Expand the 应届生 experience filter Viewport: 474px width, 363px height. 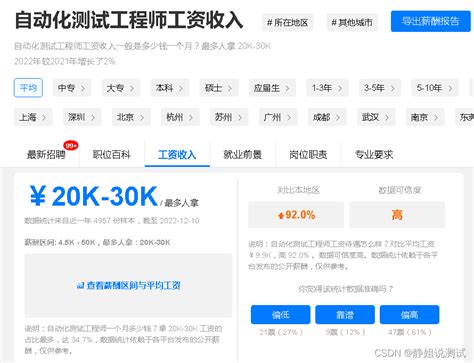[272, 88]
